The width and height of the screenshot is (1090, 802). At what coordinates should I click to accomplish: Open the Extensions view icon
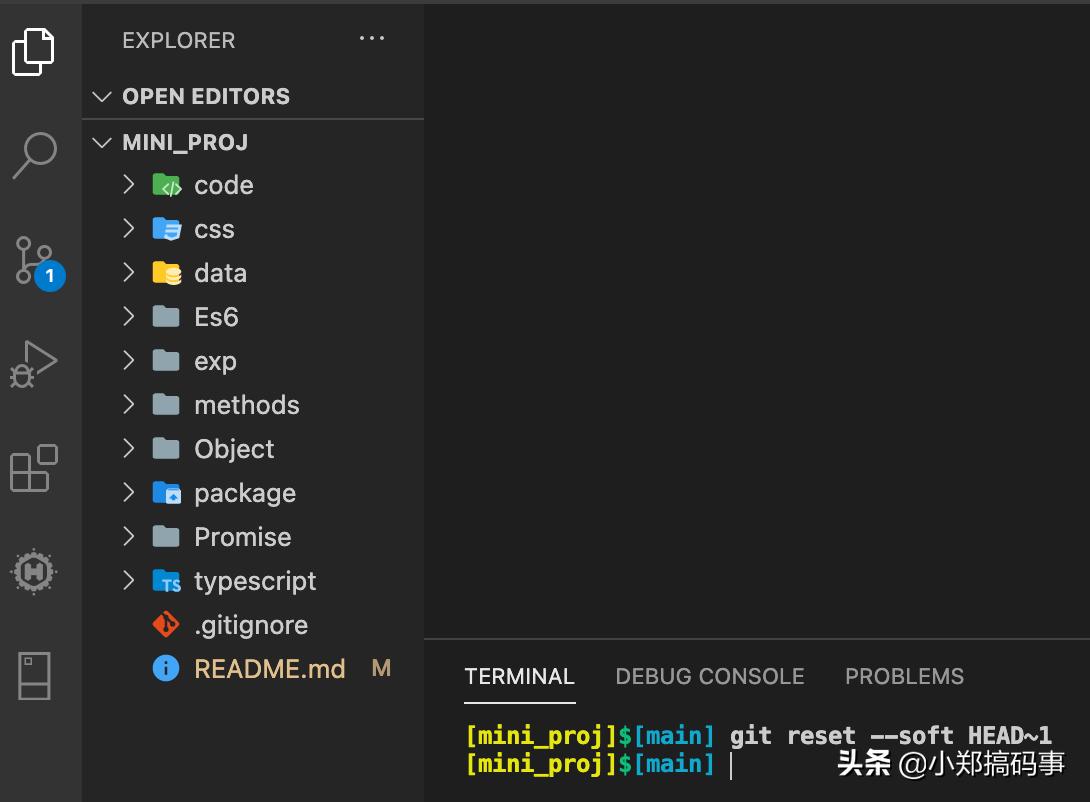tap(33, 468)
